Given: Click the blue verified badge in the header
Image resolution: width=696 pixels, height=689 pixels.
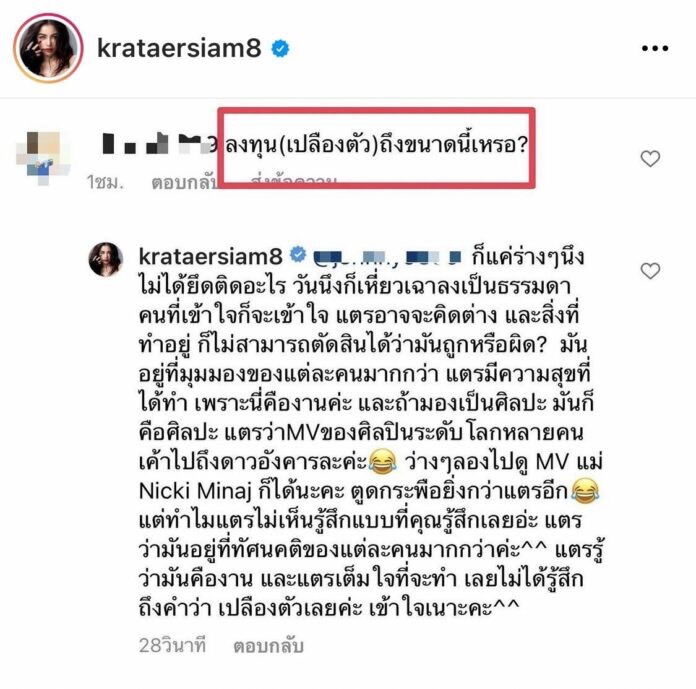Looking at the screenshot, I should 280,48.
